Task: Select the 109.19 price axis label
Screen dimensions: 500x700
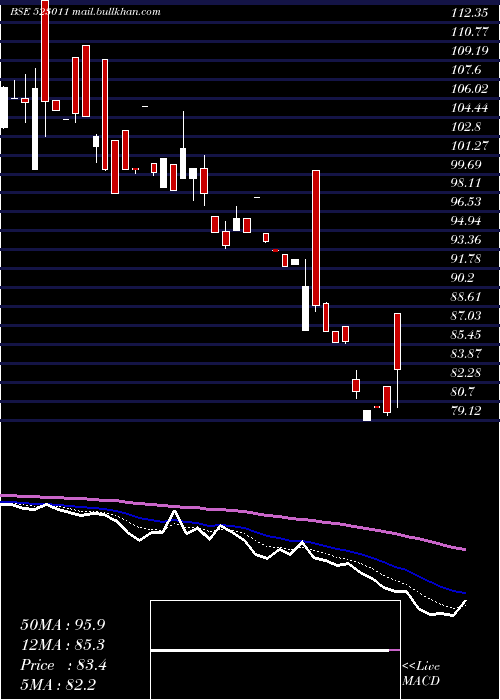Action: [469, 51]
